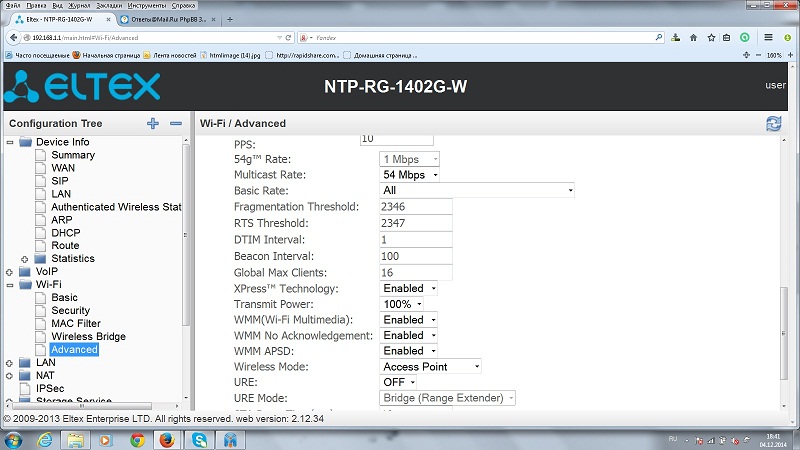Viewport: 800px width, 450px height.
Task: Click the Fragmentation Threshold field
Action: tap(416, 207)
